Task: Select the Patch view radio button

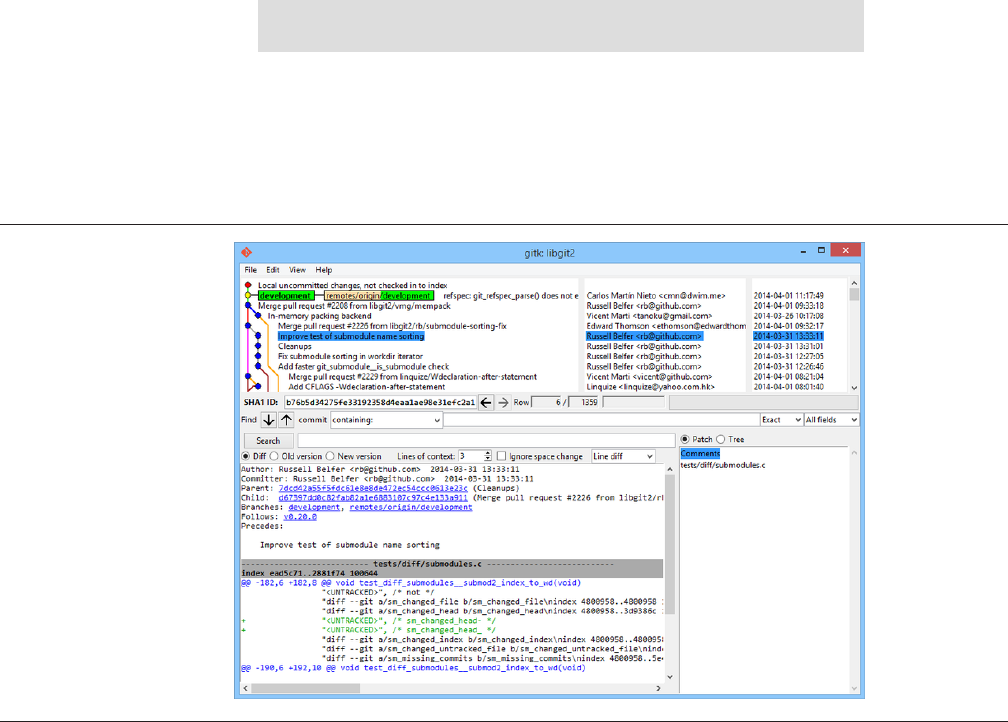Action: pos(685,439)
